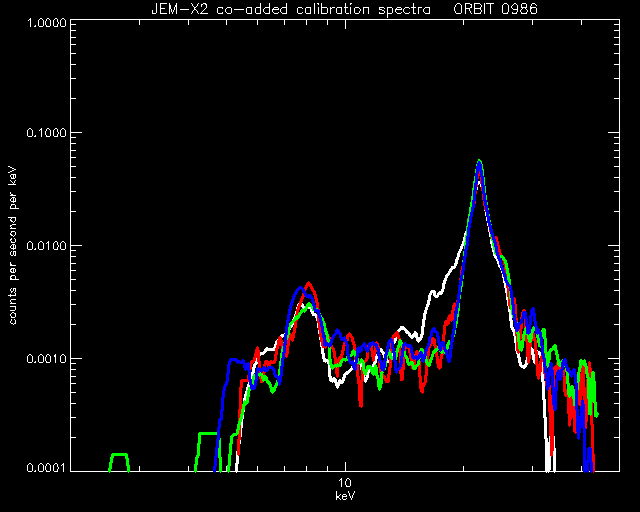This screenshot has height=512, width=640.
Task: Click the red dip reaching lowest mid-spectrum
Action: point(361,403)
